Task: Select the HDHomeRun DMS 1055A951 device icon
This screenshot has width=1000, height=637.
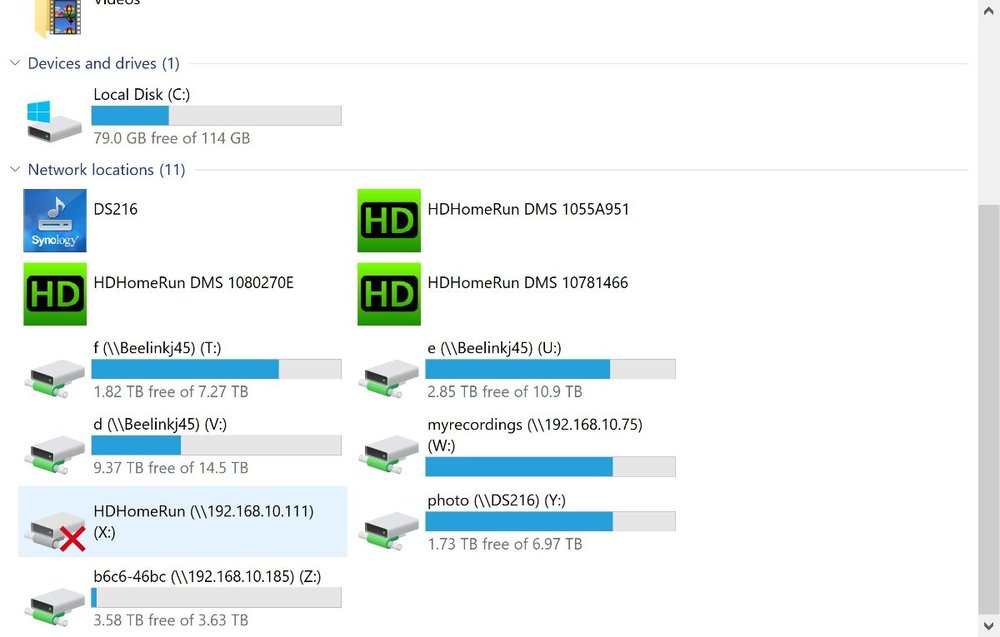Action: pos(388,220)
